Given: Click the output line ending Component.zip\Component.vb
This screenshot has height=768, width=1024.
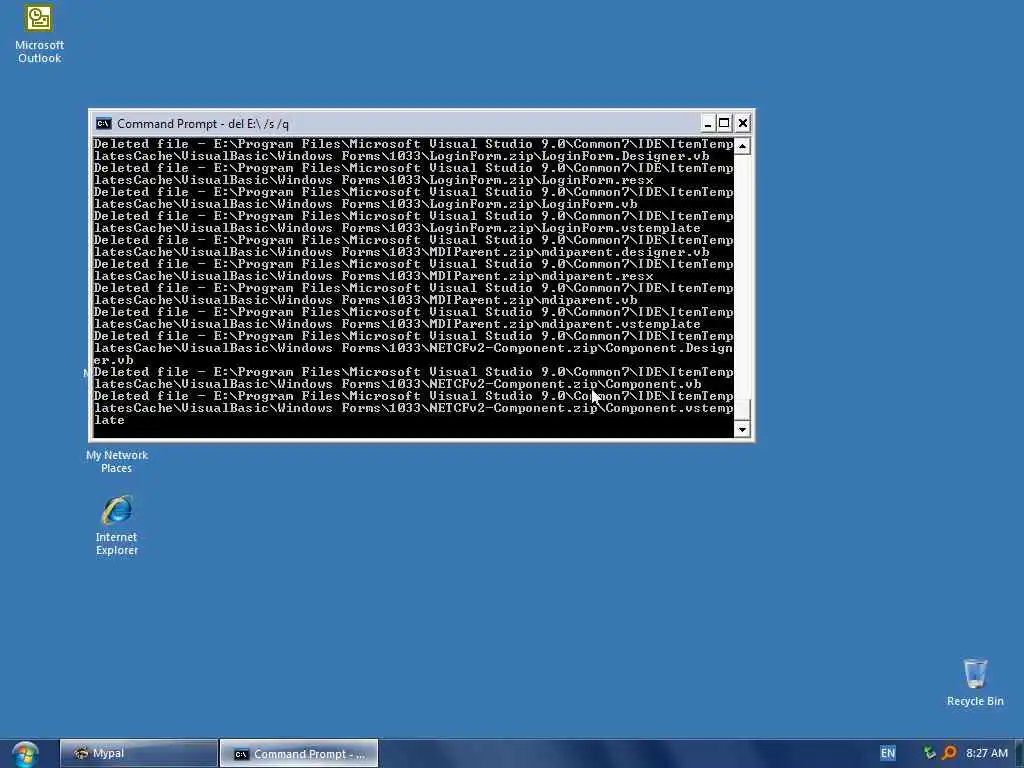Looking at the screenshot, I should click(x=397, y=385).
